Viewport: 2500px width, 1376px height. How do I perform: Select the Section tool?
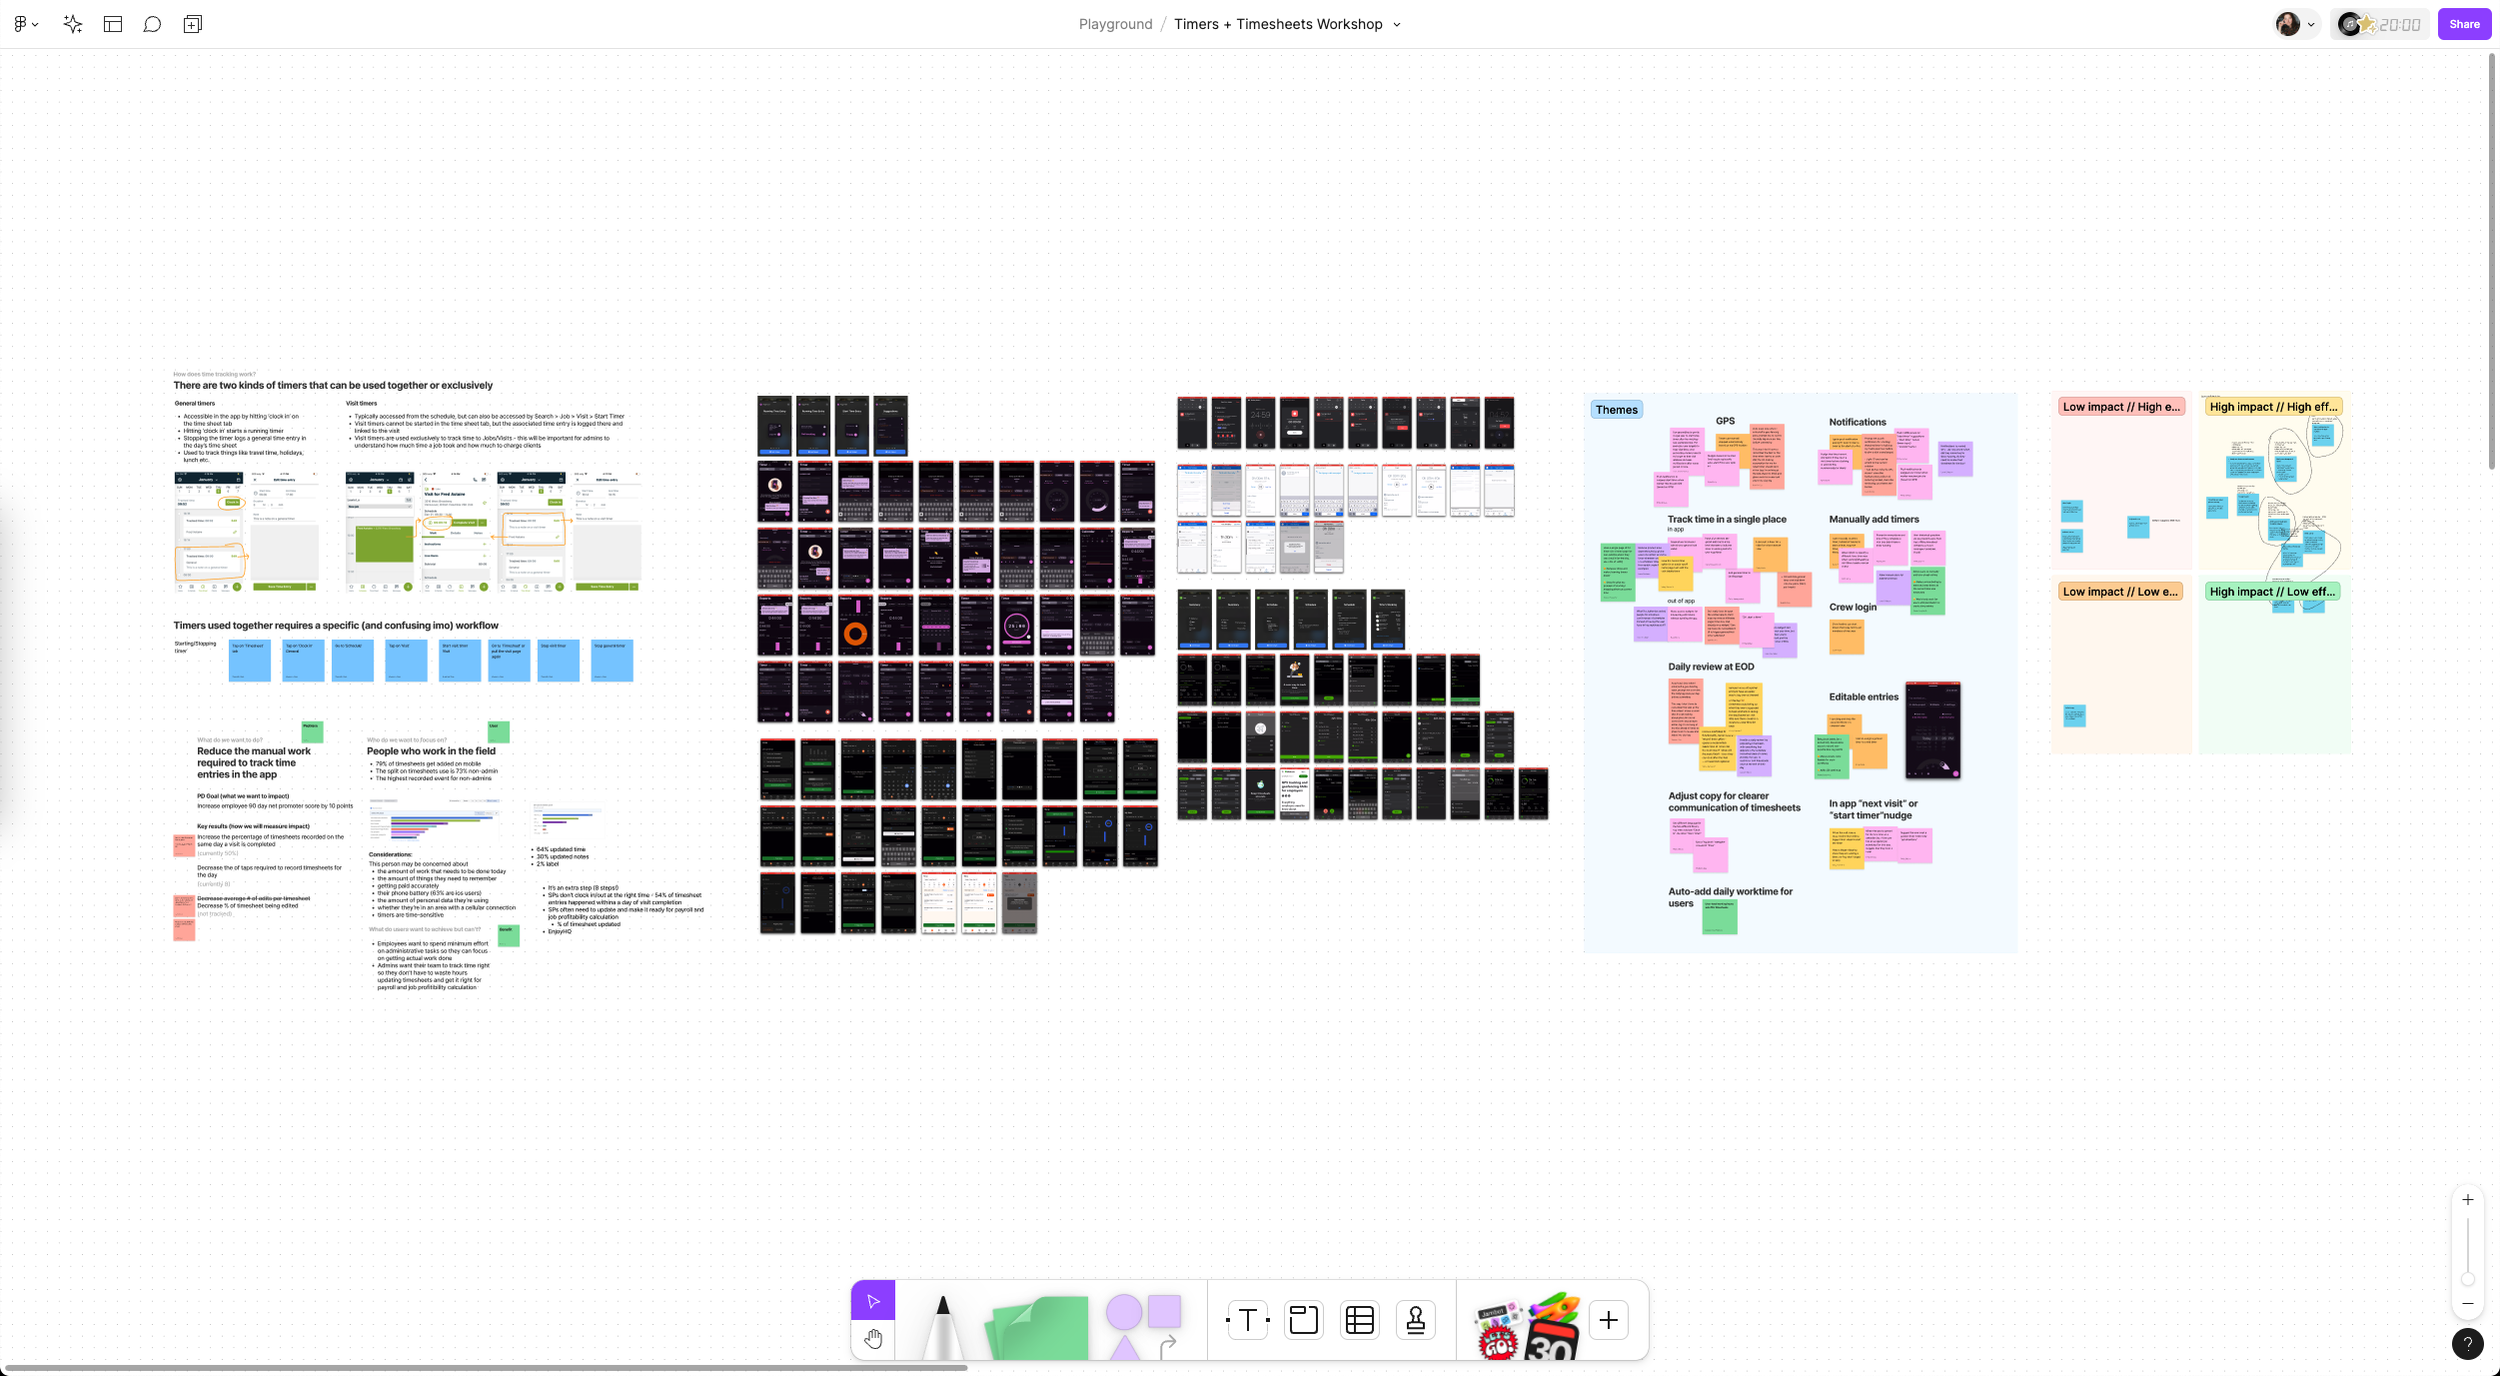point(1304,1320)
